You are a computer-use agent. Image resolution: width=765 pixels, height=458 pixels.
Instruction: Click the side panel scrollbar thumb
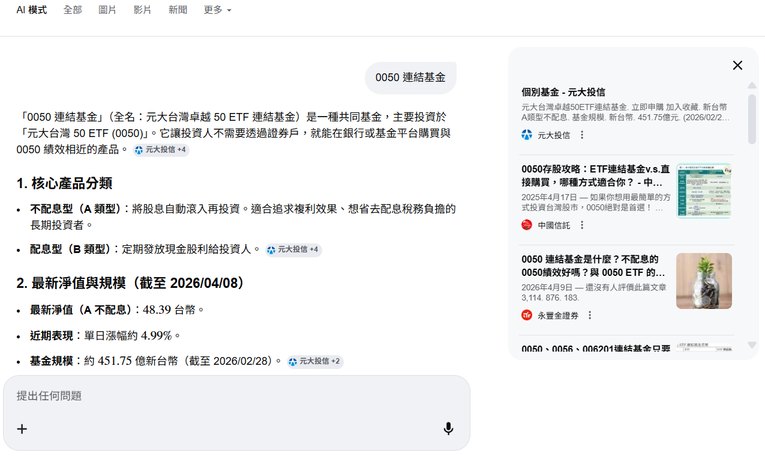pyautogui.click(x=752, y=119)
